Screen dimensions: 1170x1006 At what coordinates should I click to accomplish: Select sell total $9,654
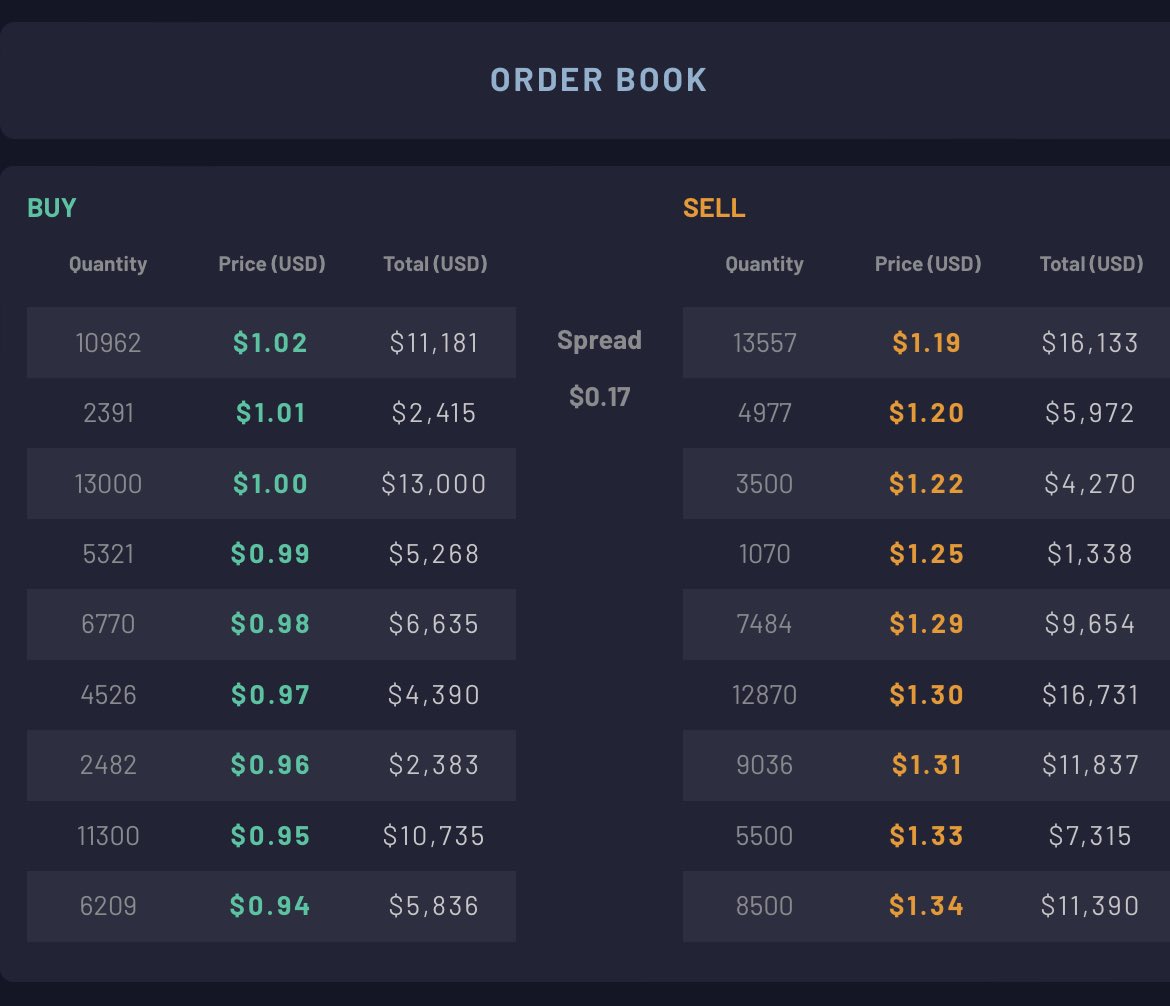point(1090,624)
